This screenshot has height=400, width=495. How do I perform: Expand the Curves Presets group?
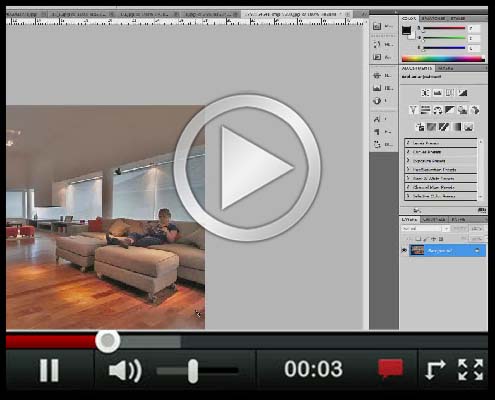(x=408, y=152)
